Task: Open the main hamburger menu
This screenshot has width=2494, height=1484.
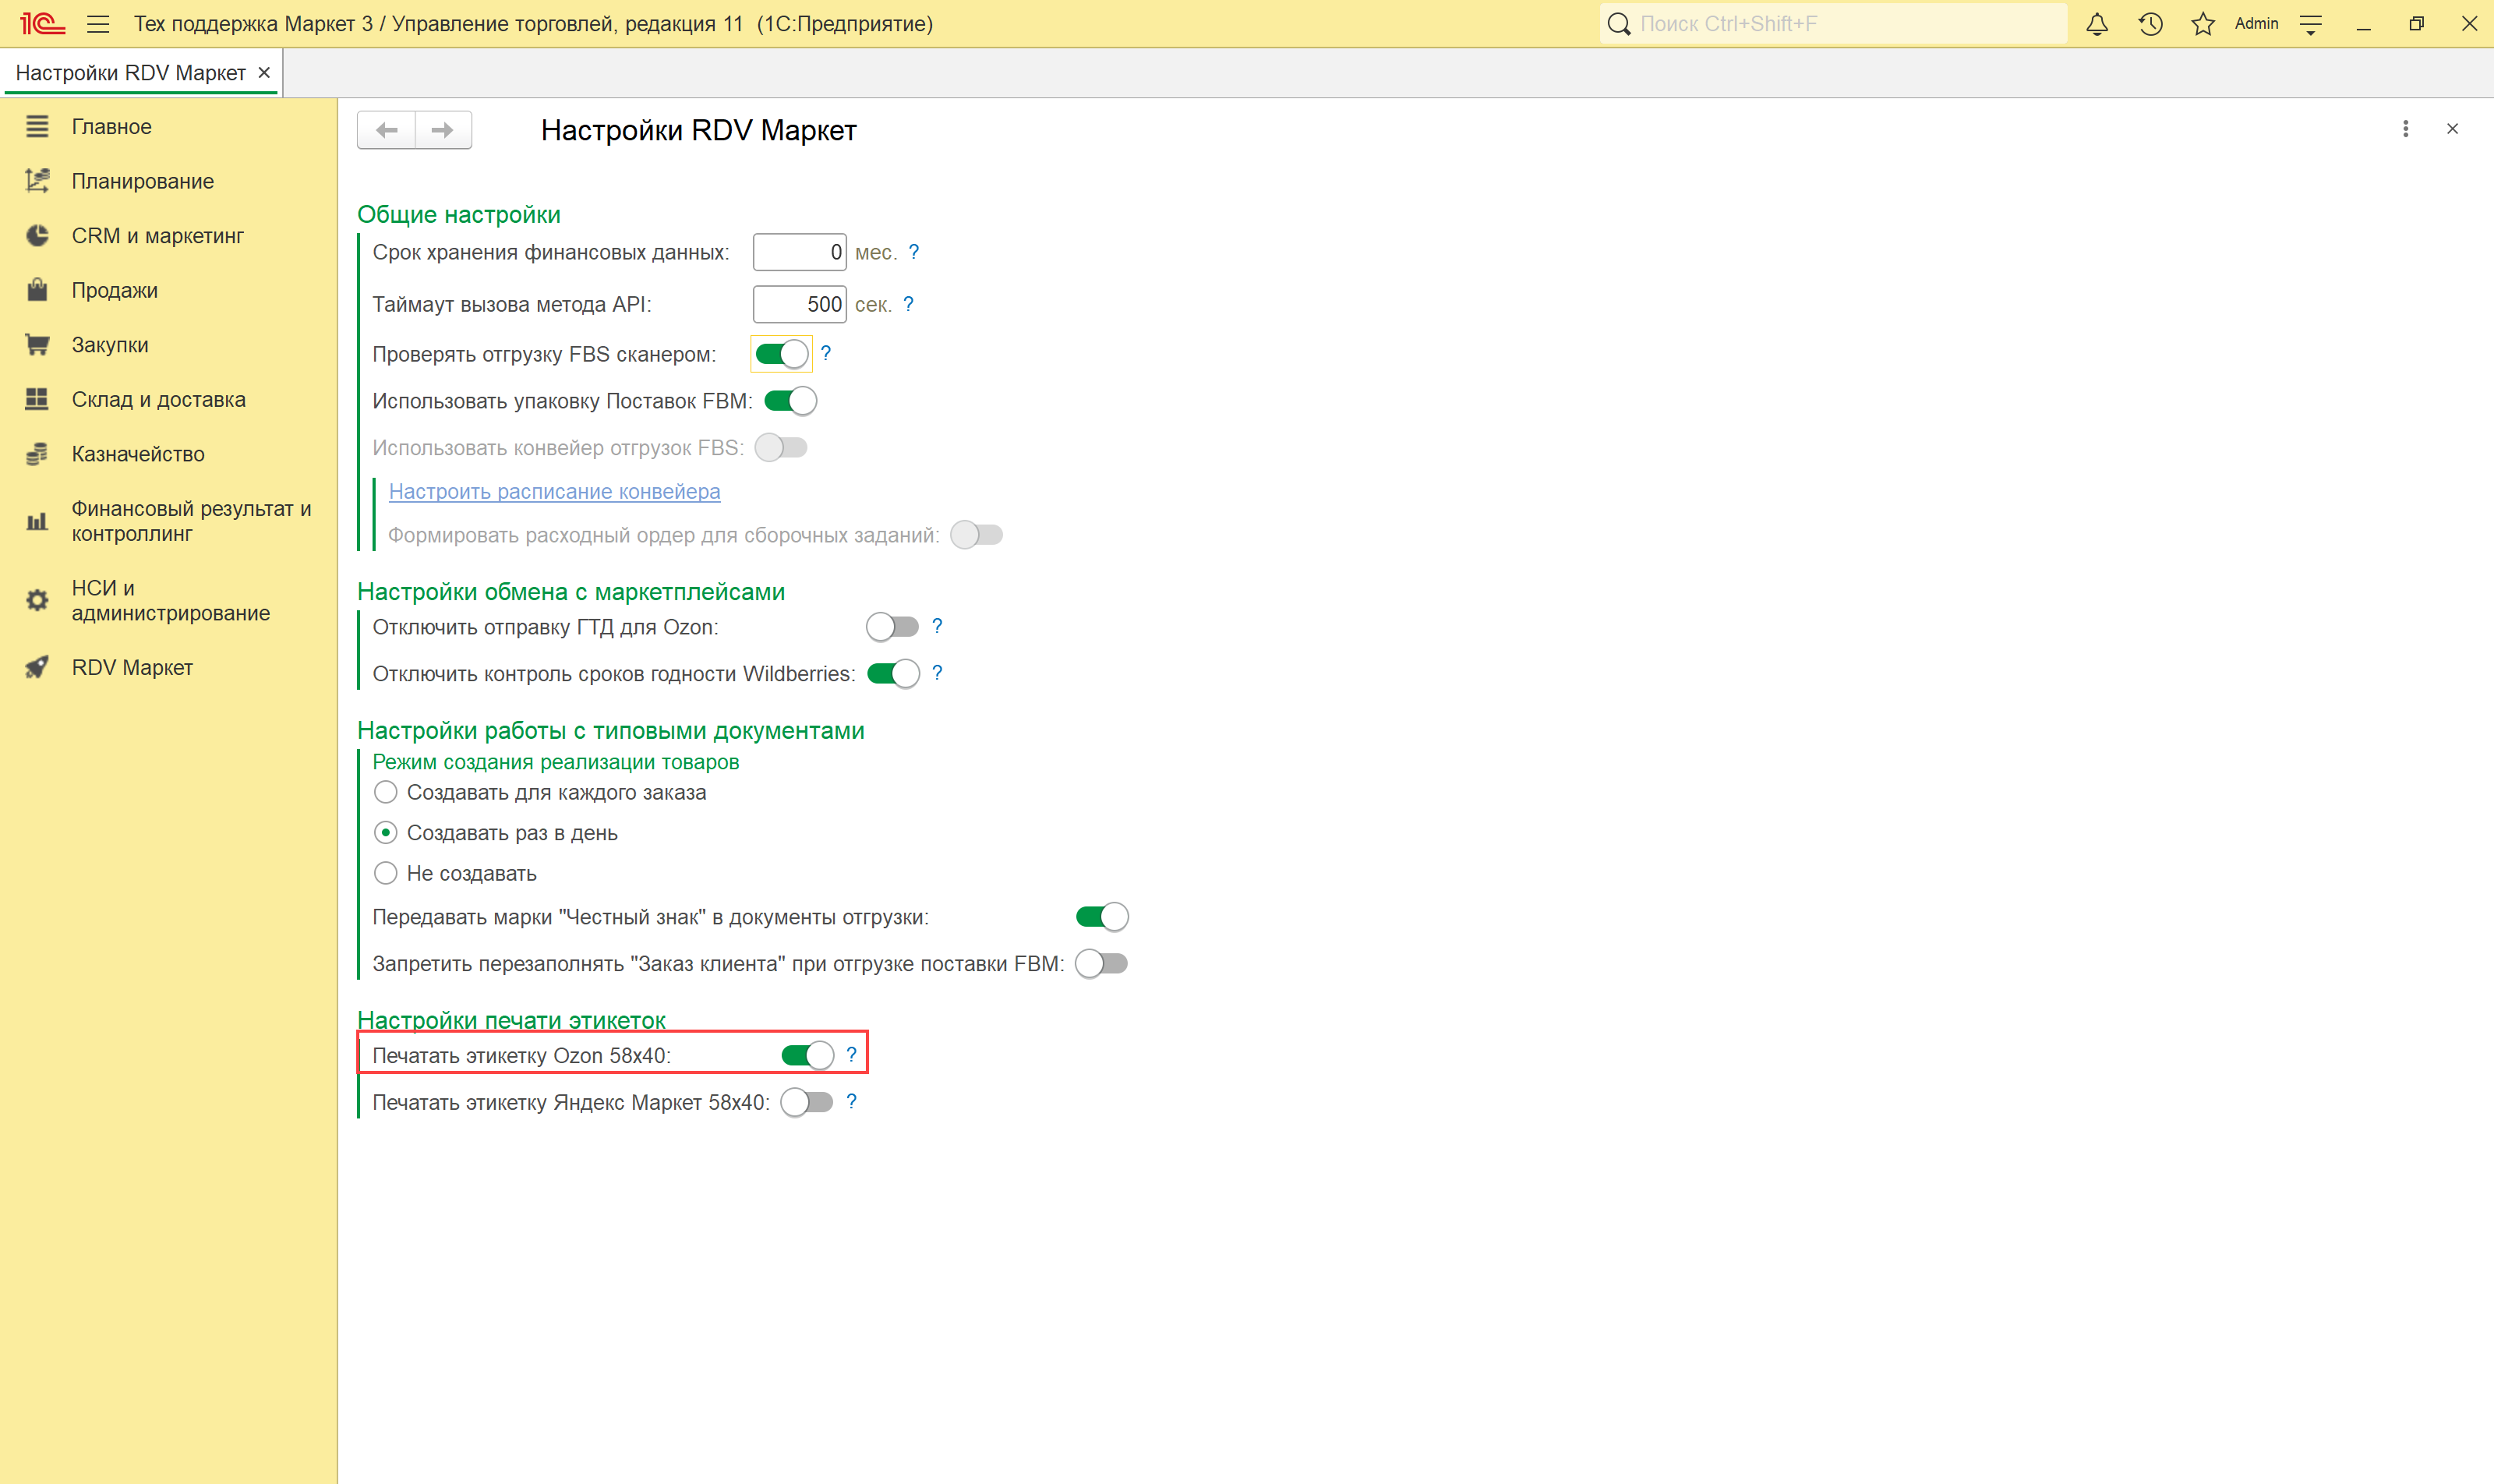Action: tap(98, 24)
